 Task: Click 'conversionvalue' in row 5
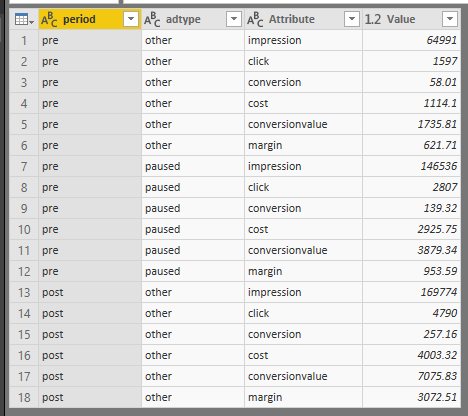pyautogui.click(x=288, y=124)
